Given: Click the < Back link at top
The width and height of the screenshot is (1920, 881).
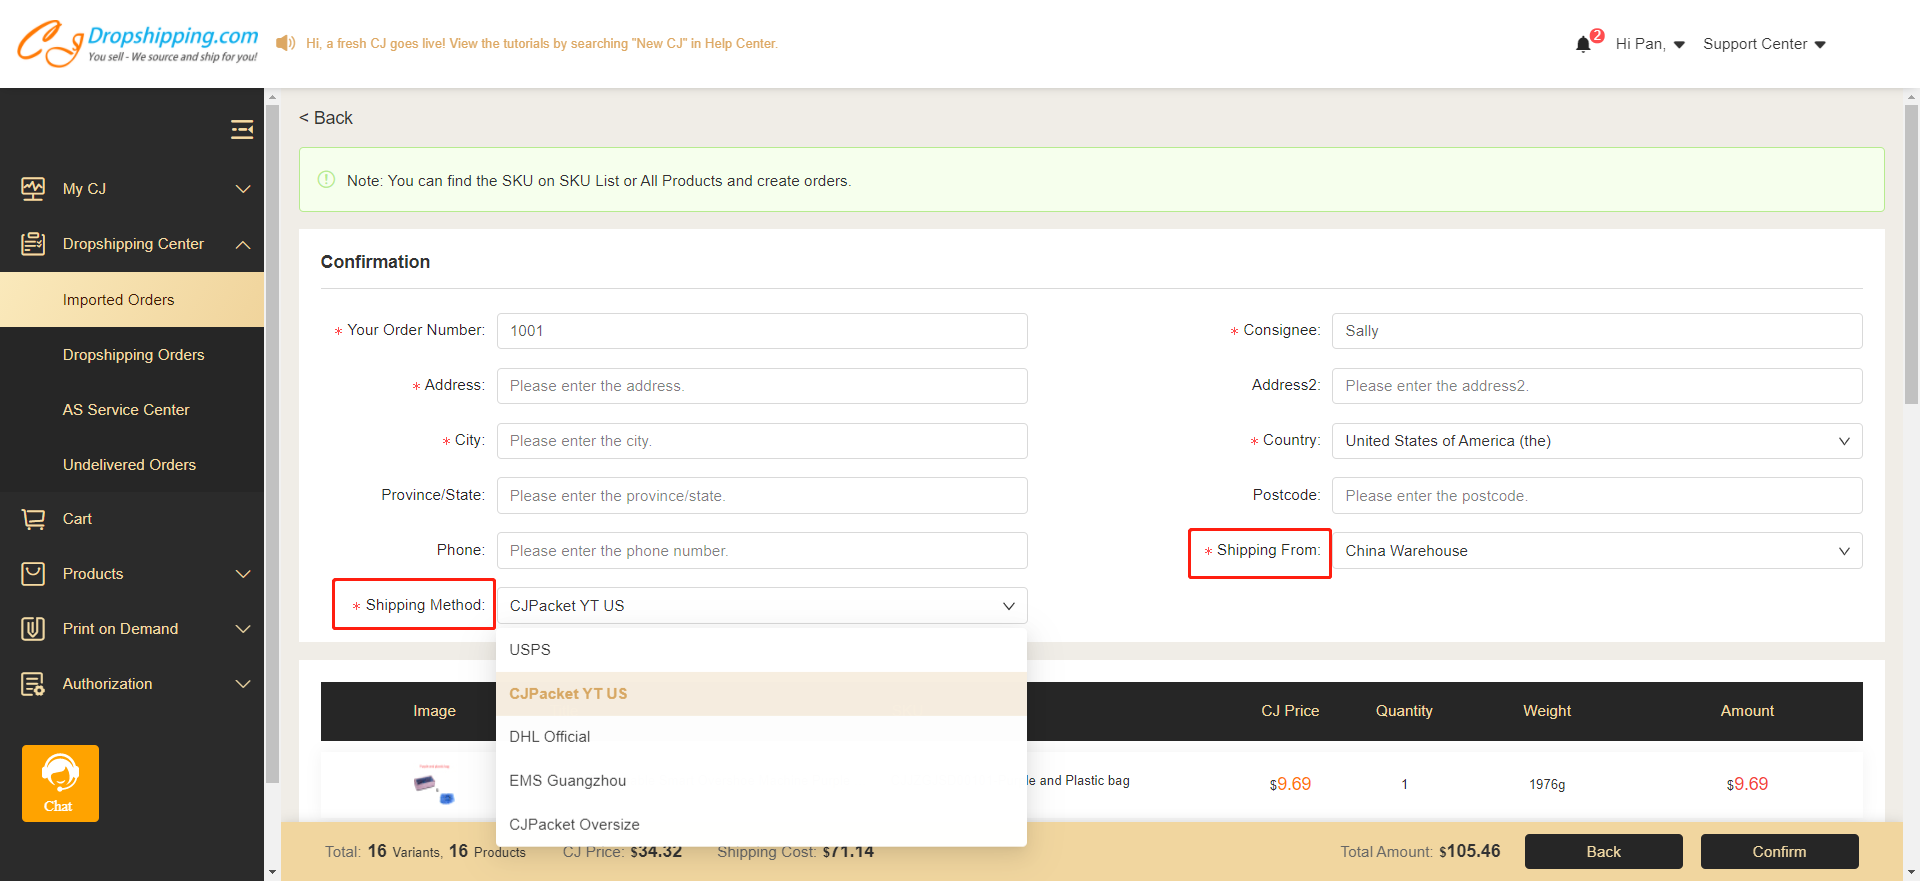Looking at the screenshot, I should [326, 118].
